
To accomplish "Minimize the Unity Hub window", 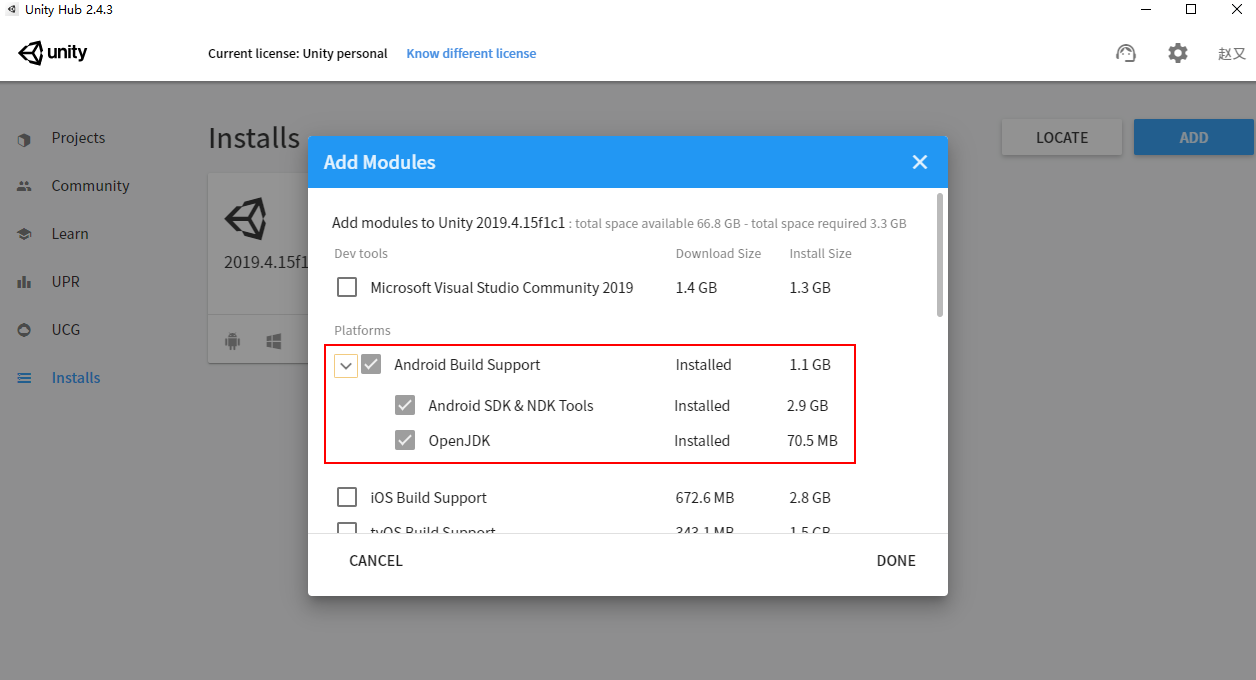I will (x=1145, y=9).
